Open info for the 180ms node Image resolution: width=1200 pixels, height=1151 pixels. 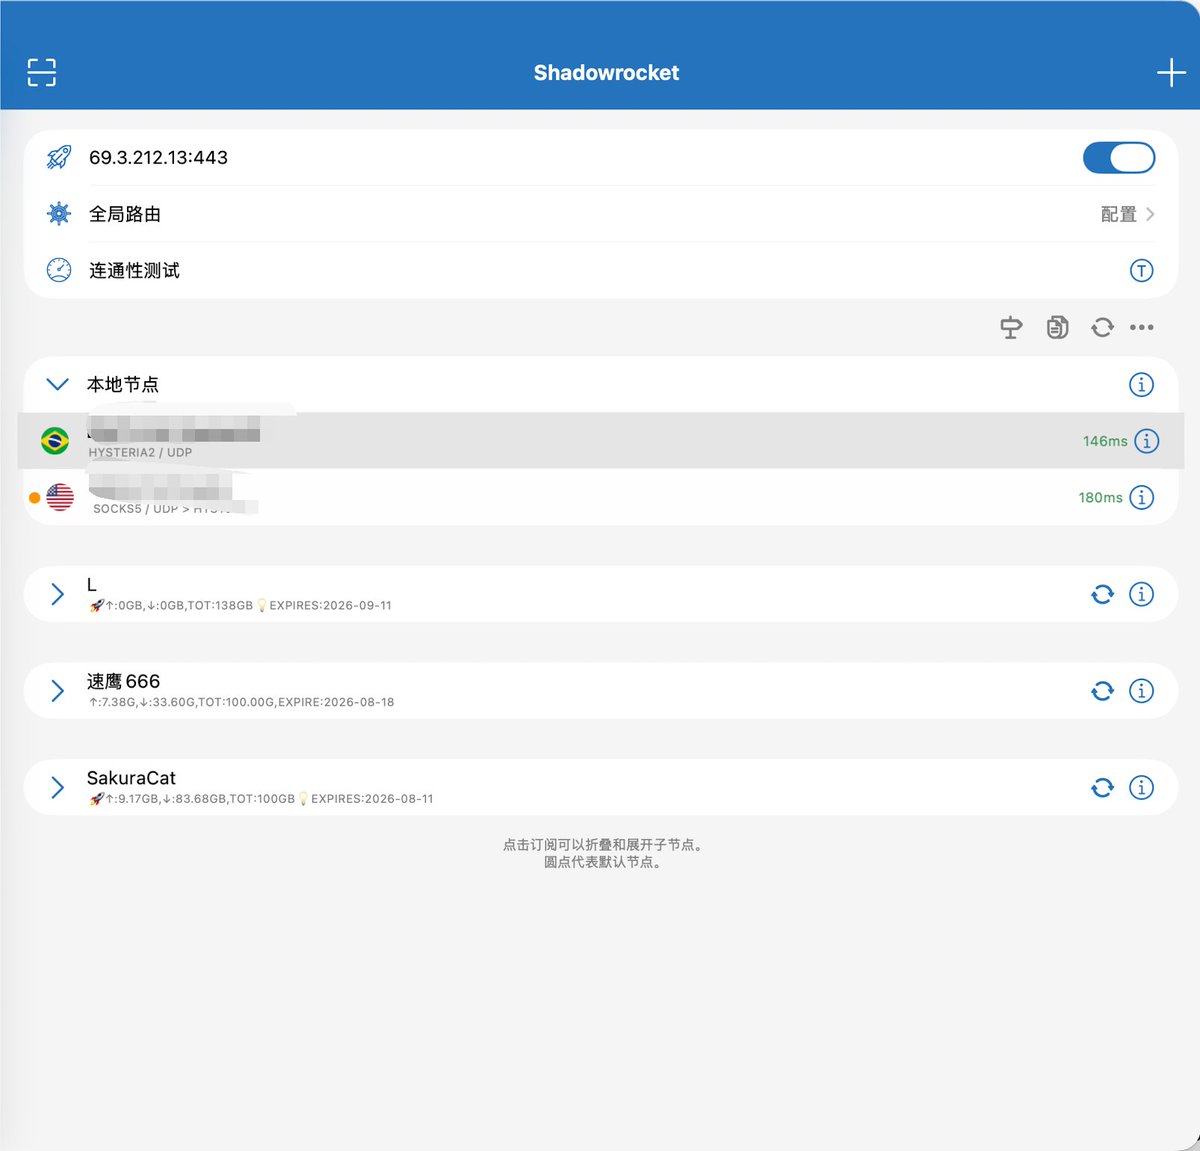[x=1141, y=497]
